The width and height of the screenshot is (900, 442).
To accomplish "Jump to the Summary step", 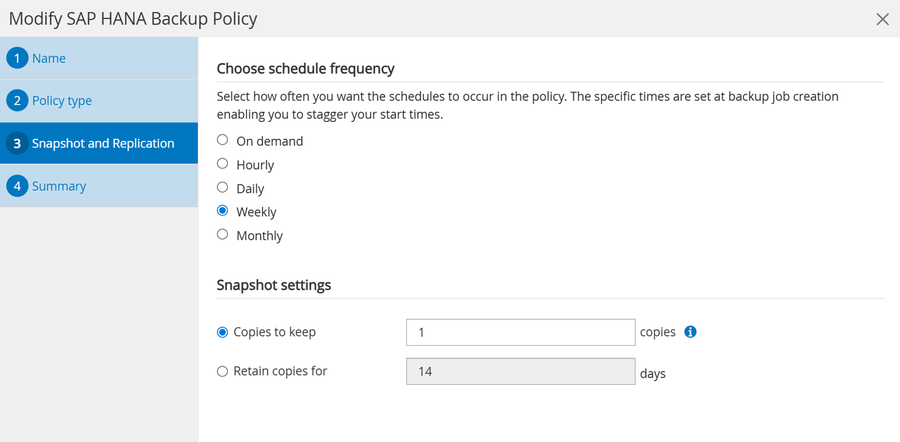I will (x=59, y=187).
